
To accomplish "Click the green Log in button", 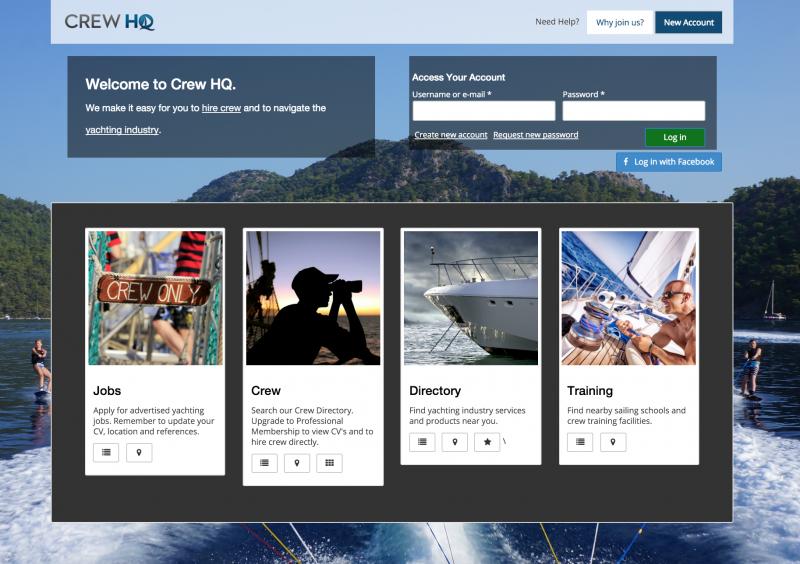I will coord(675,137).
